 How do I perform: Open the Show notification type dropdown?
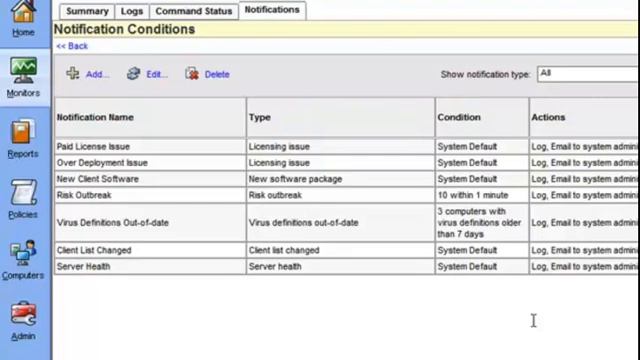pyautogui.click(x=588, y=74)
